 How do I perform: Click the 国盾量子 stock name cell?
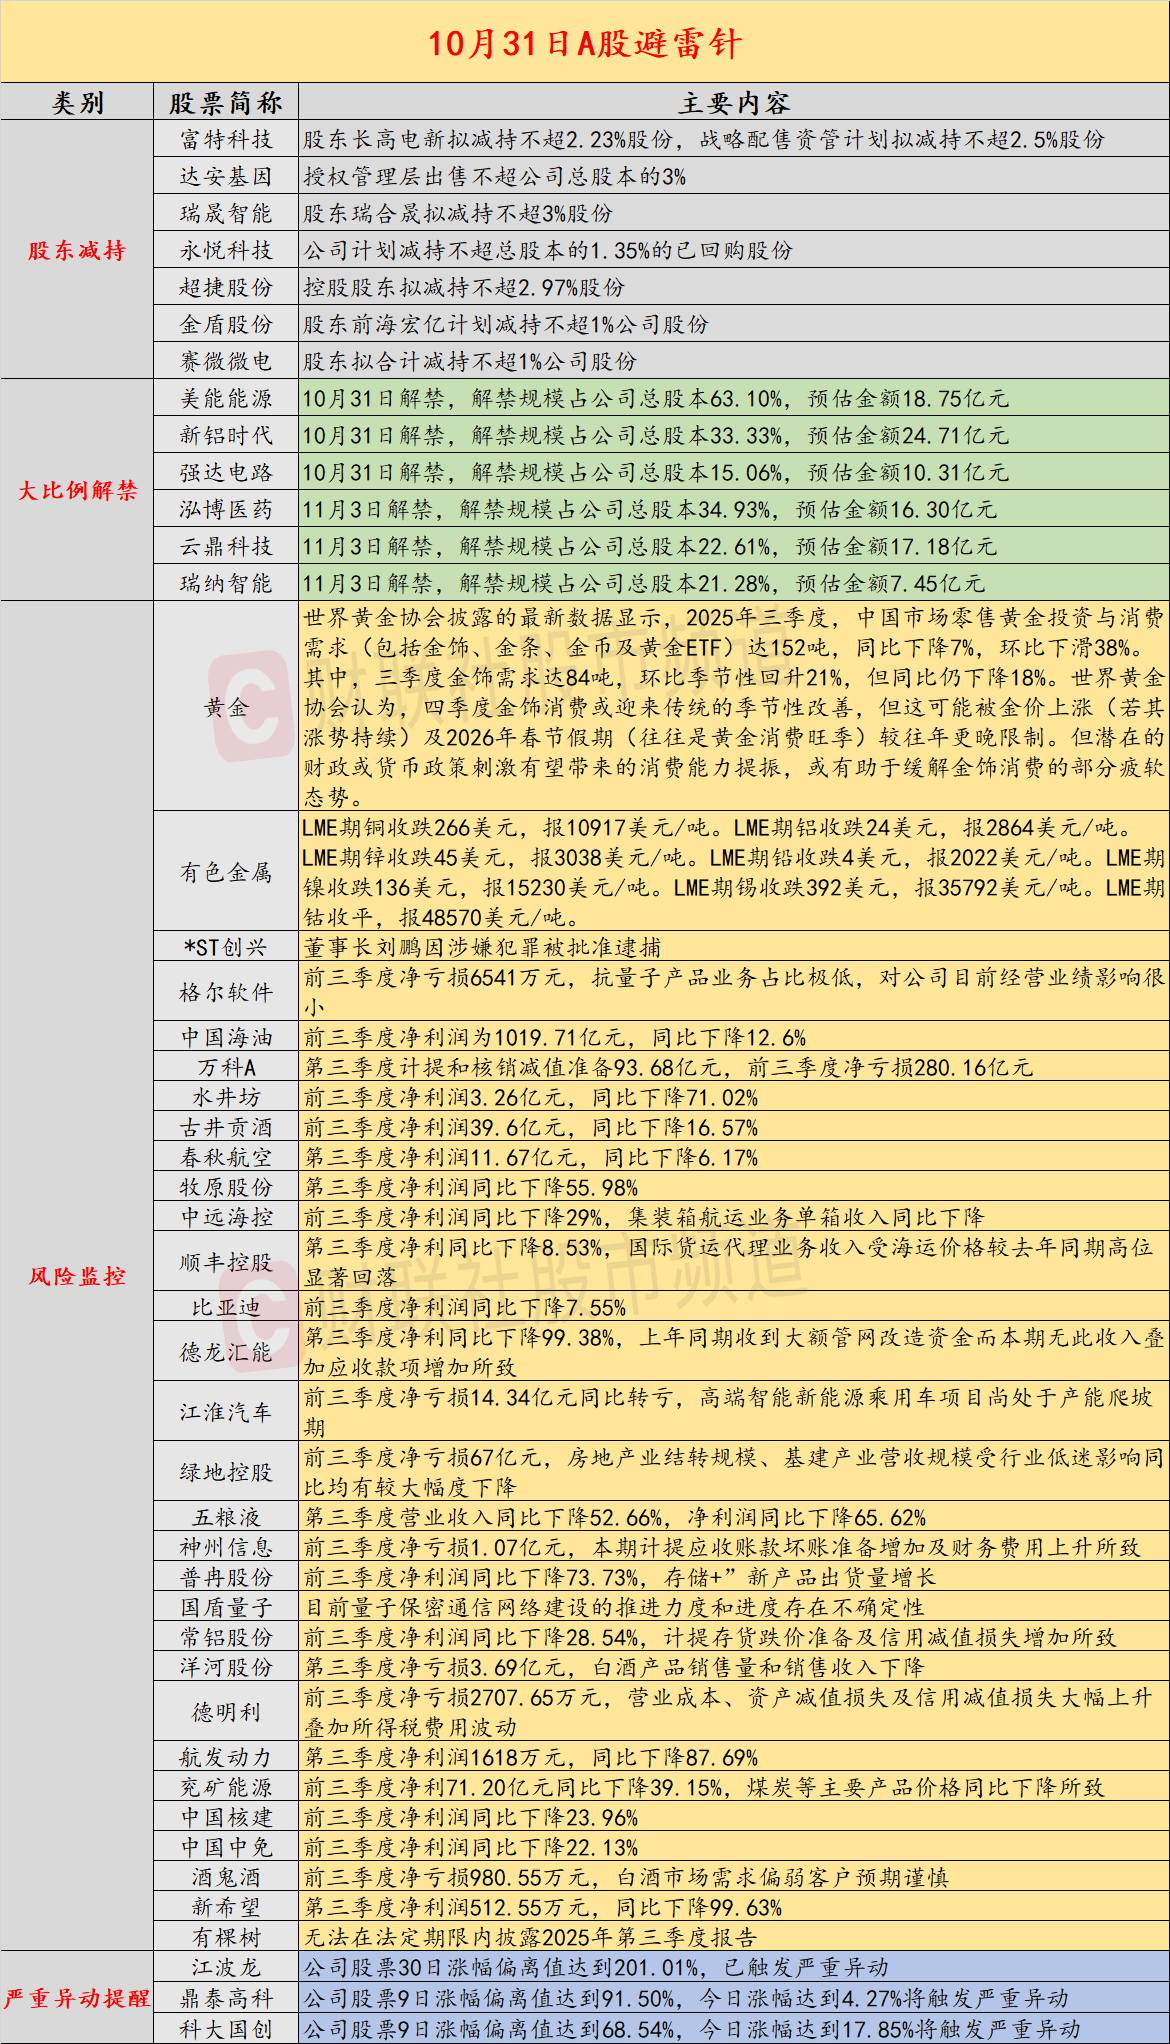coord(226,1607)
